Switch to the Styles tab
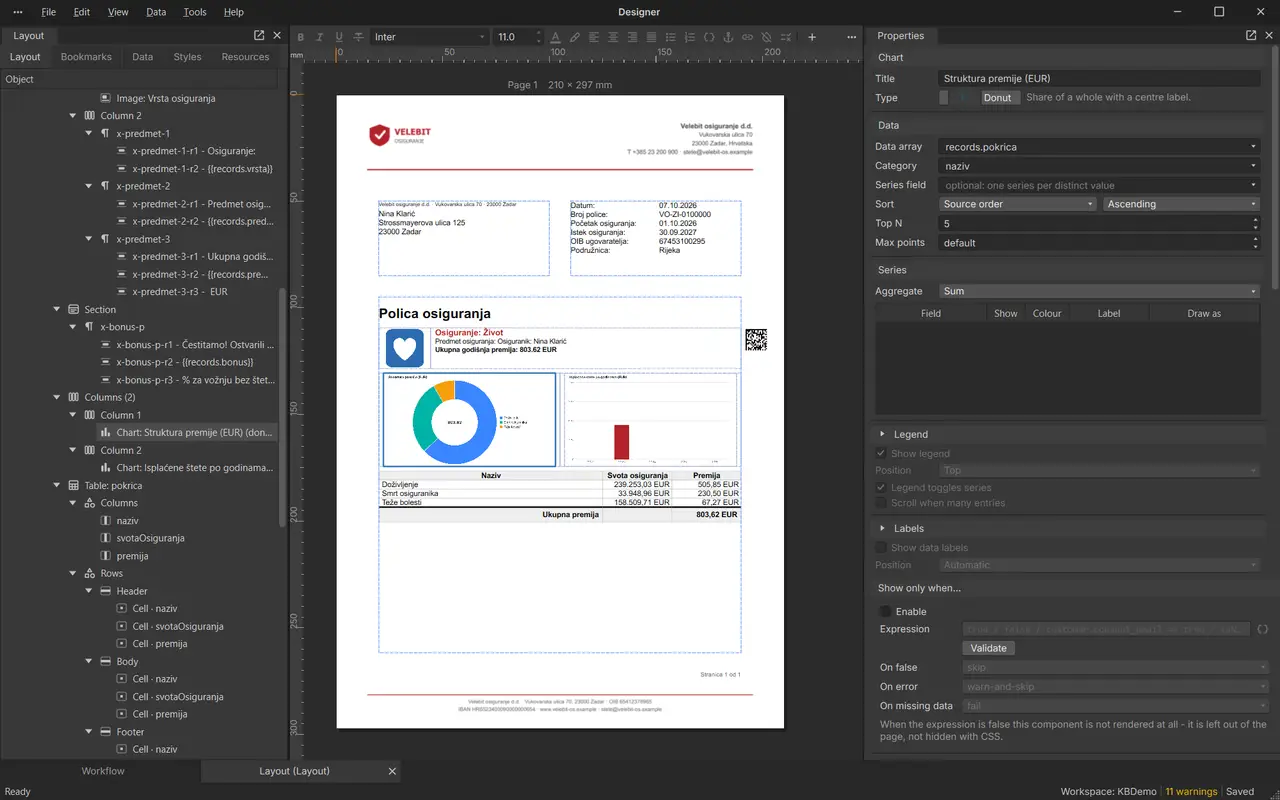 click(187, 57)
